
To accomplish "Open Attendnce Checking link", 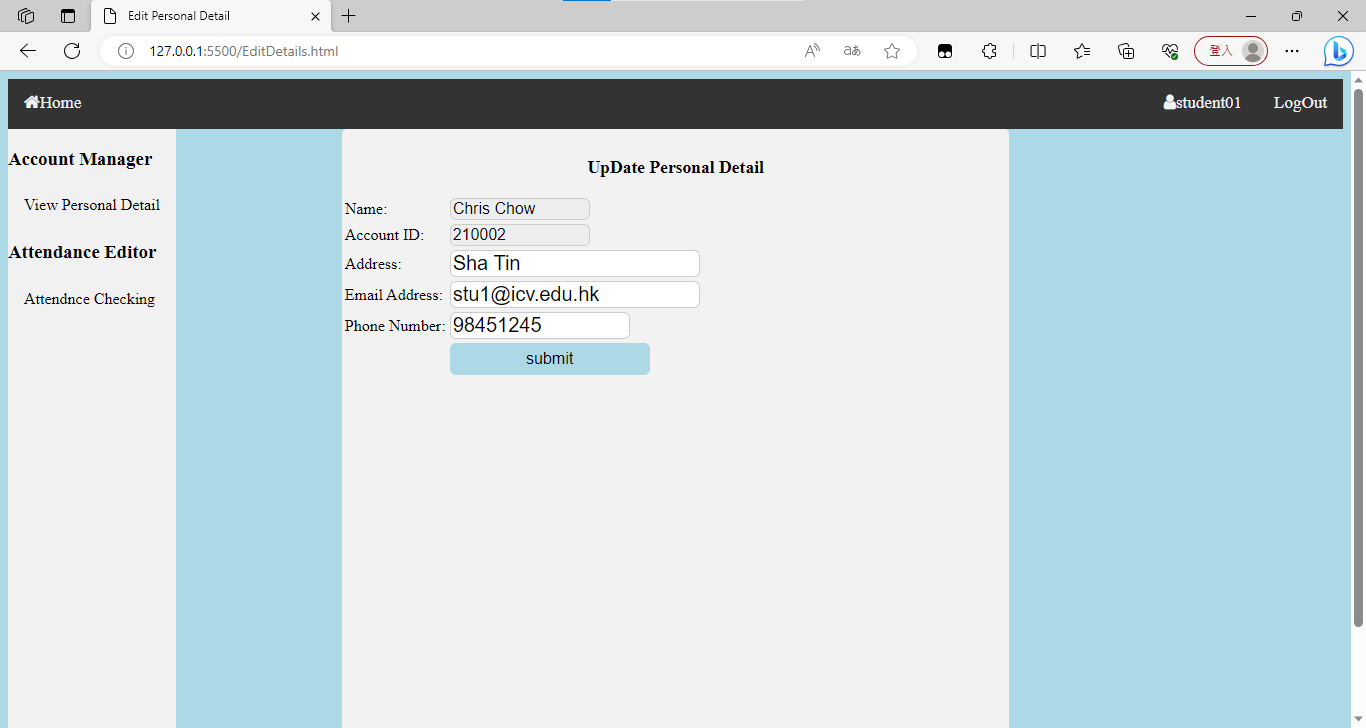I will pos(89,299).
